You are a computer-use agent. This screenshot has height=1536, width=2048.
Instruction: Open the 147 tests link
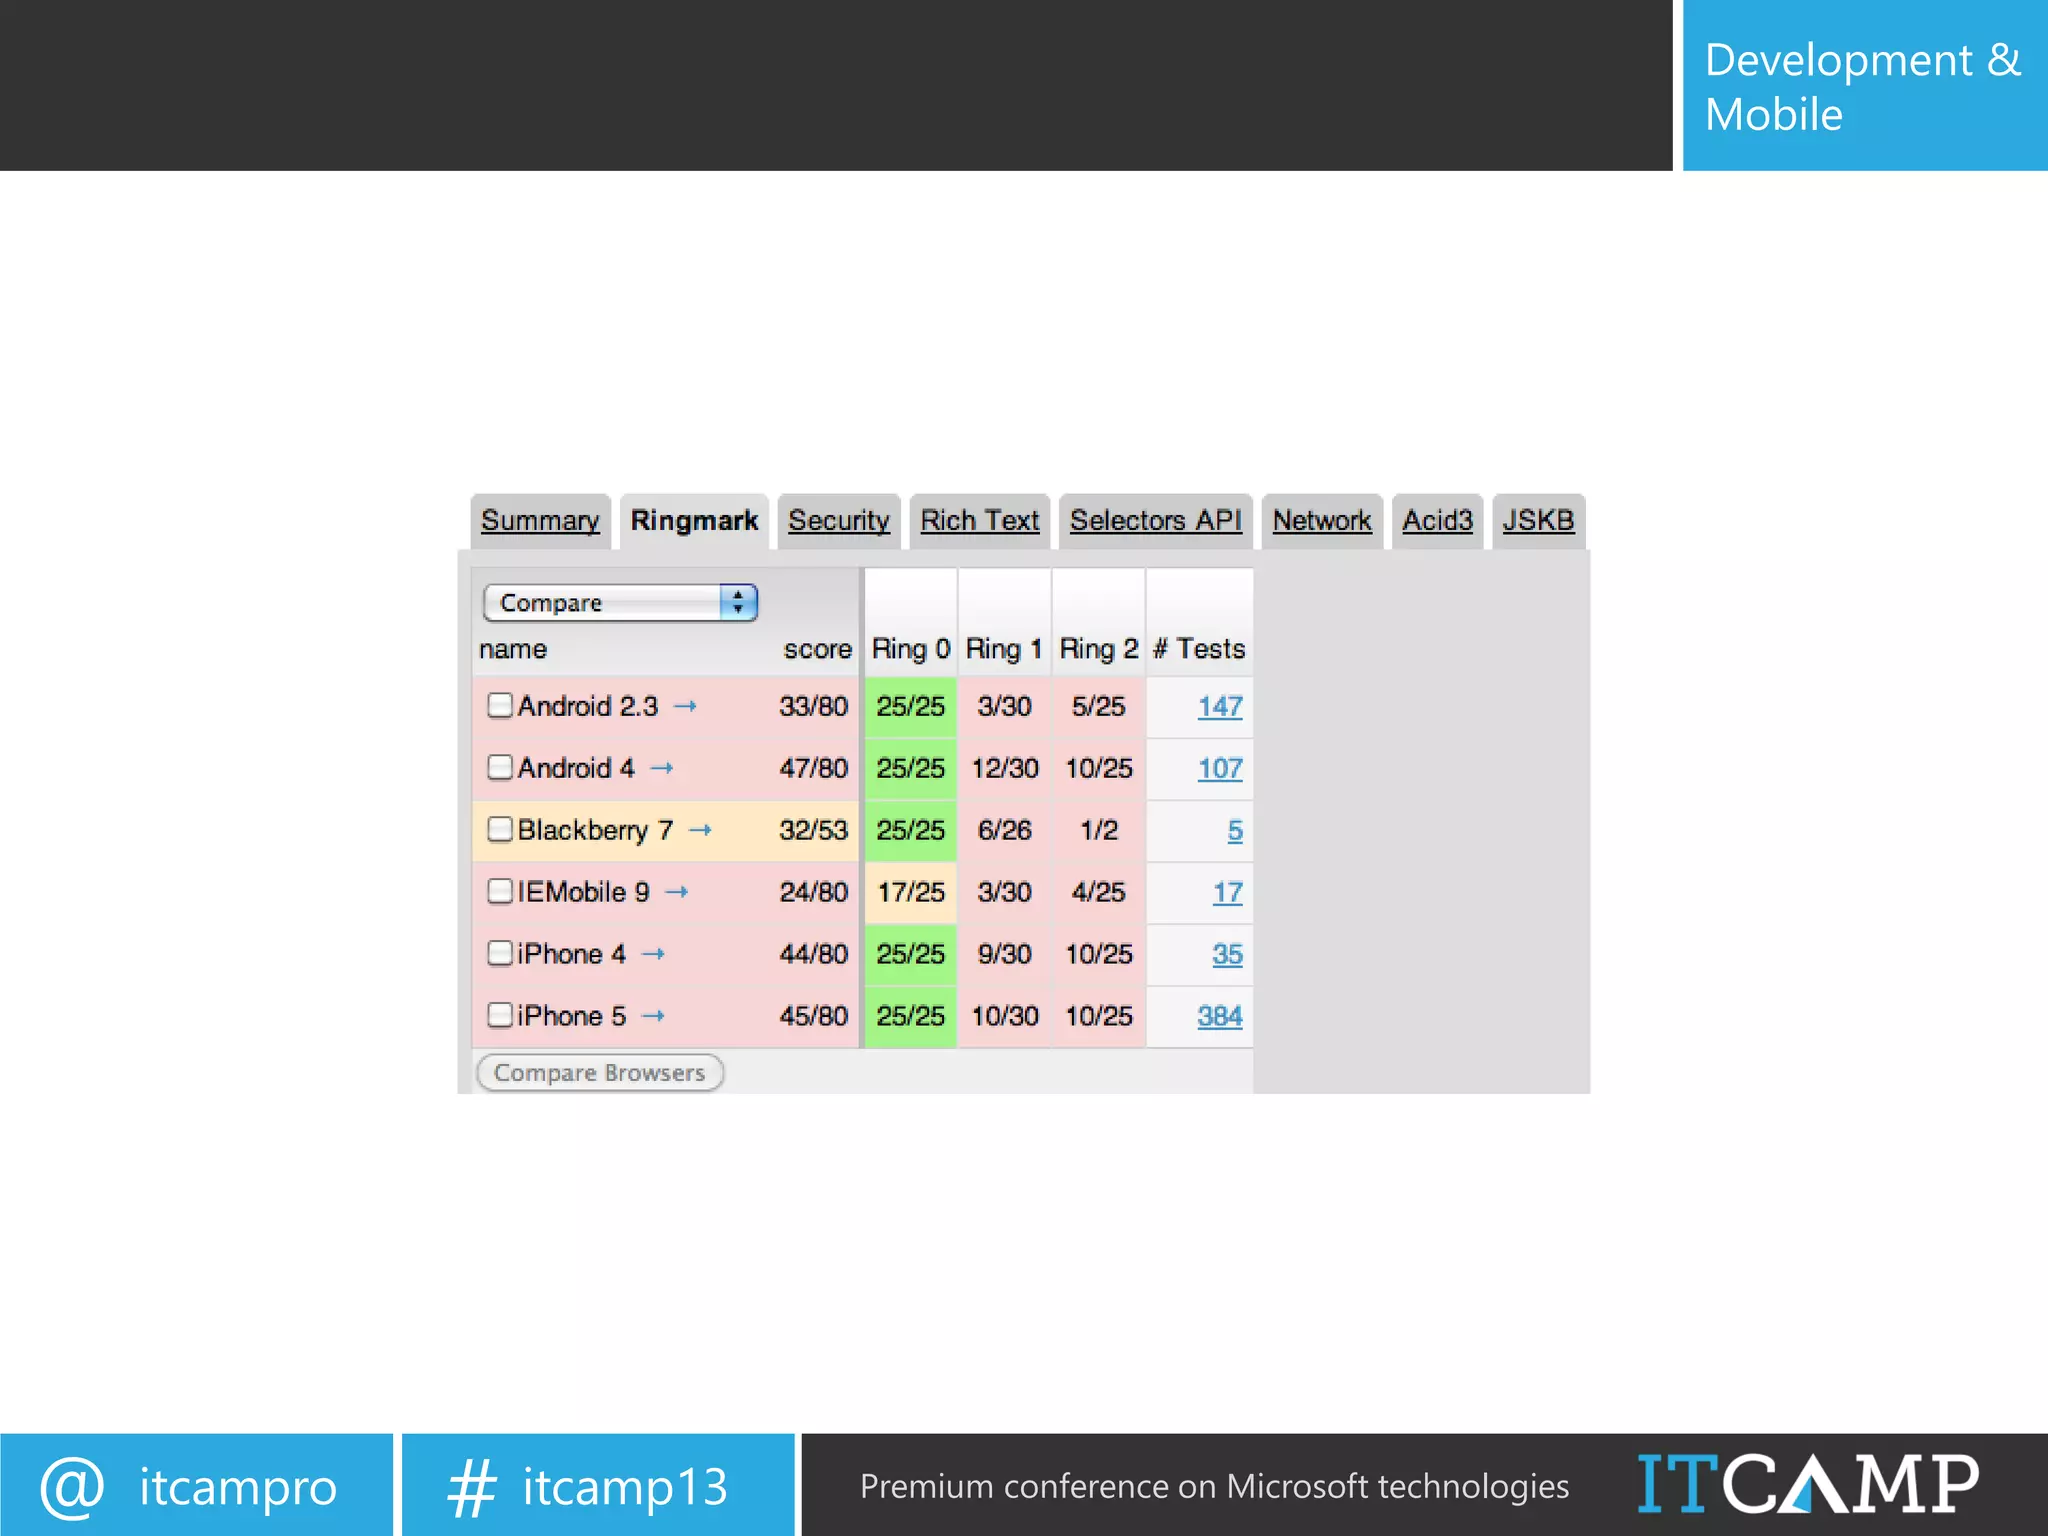click(x=1220, y=707)
